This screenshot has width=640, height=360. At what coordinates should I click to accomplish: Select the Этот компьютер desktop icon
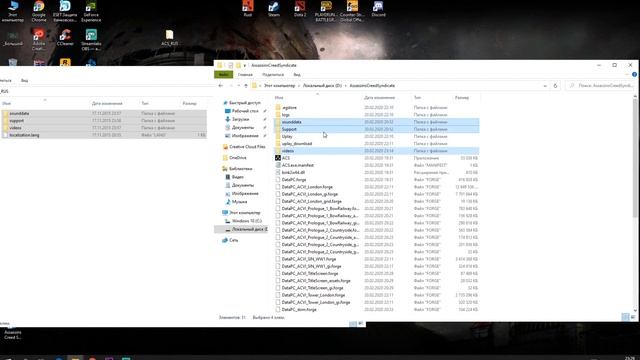(x=13, y=11)
